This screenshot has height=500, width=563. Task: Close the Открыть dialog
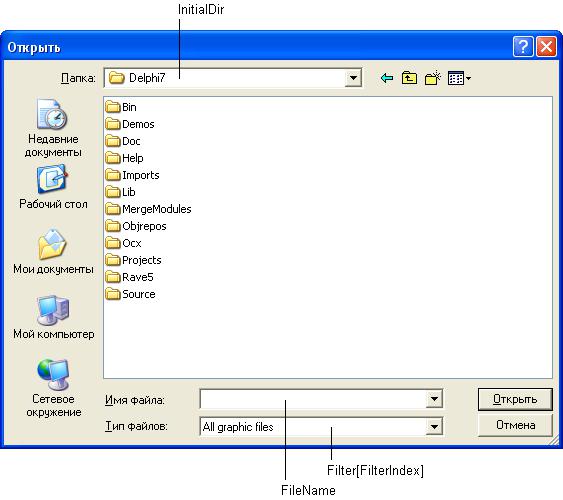pos(546,47)
